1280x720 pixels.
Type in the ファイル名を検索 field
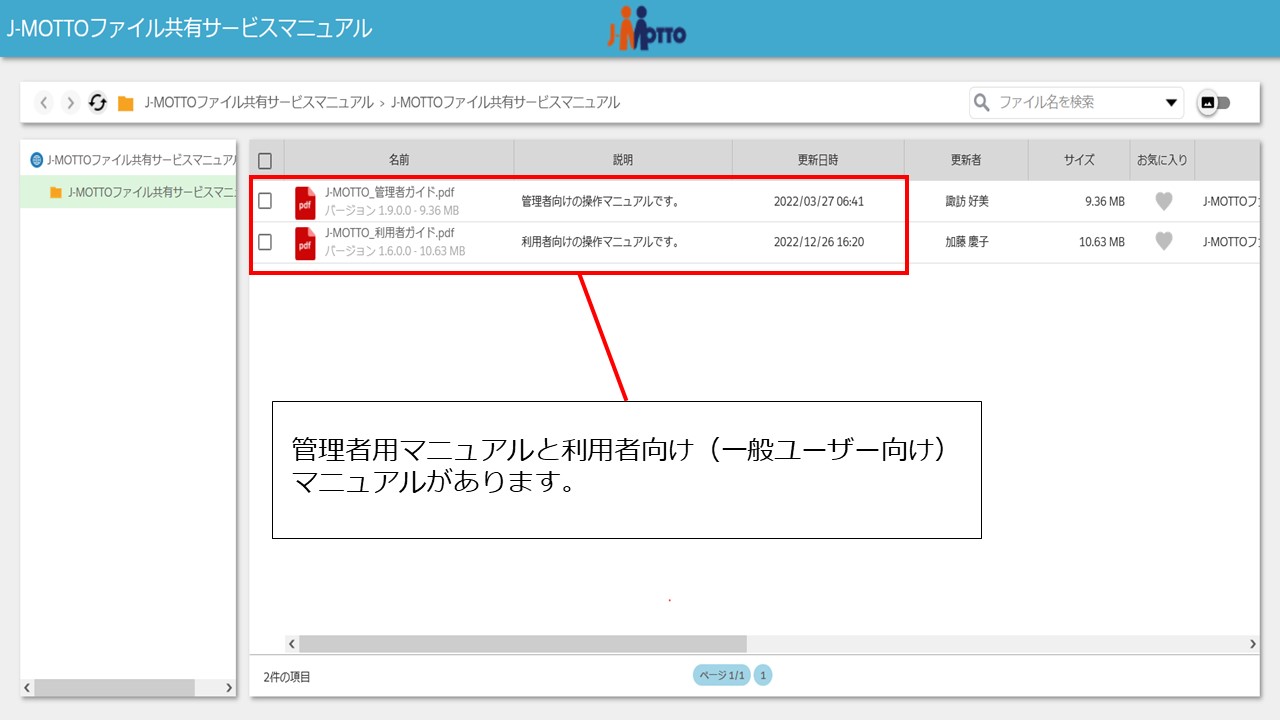click(x=1076, y=102)
